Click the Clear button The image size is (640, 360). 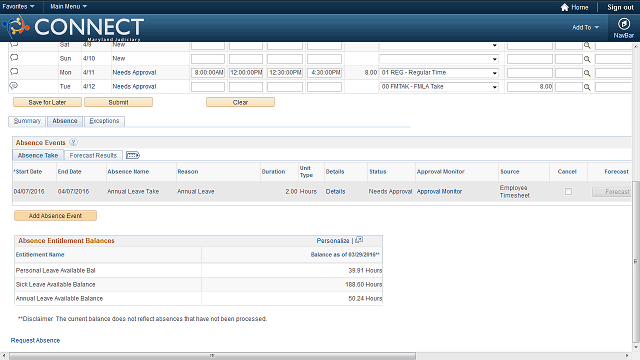[x=240, y=102]
